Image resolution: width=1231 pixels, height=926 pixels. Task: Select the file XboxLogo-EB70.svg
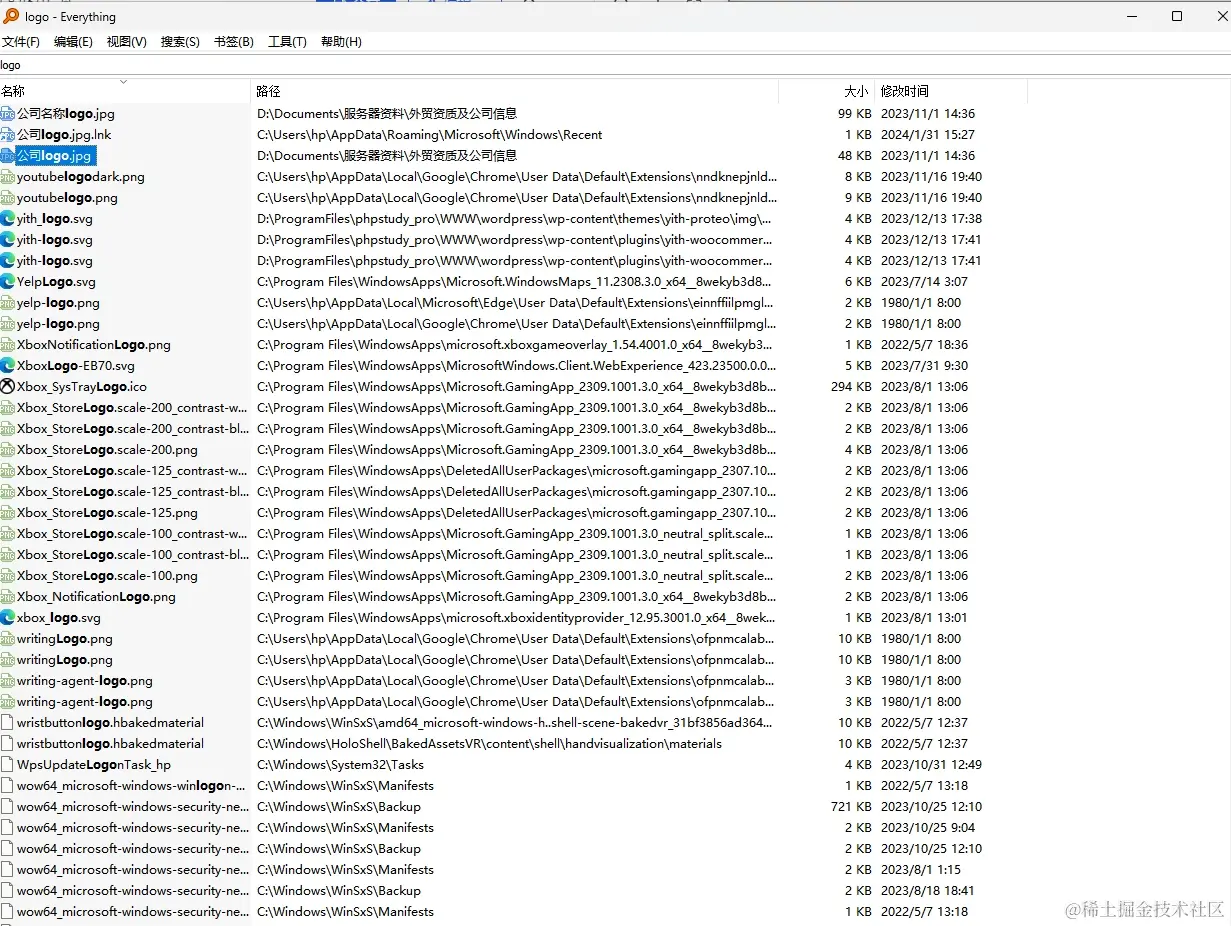[x=76, y=366]
